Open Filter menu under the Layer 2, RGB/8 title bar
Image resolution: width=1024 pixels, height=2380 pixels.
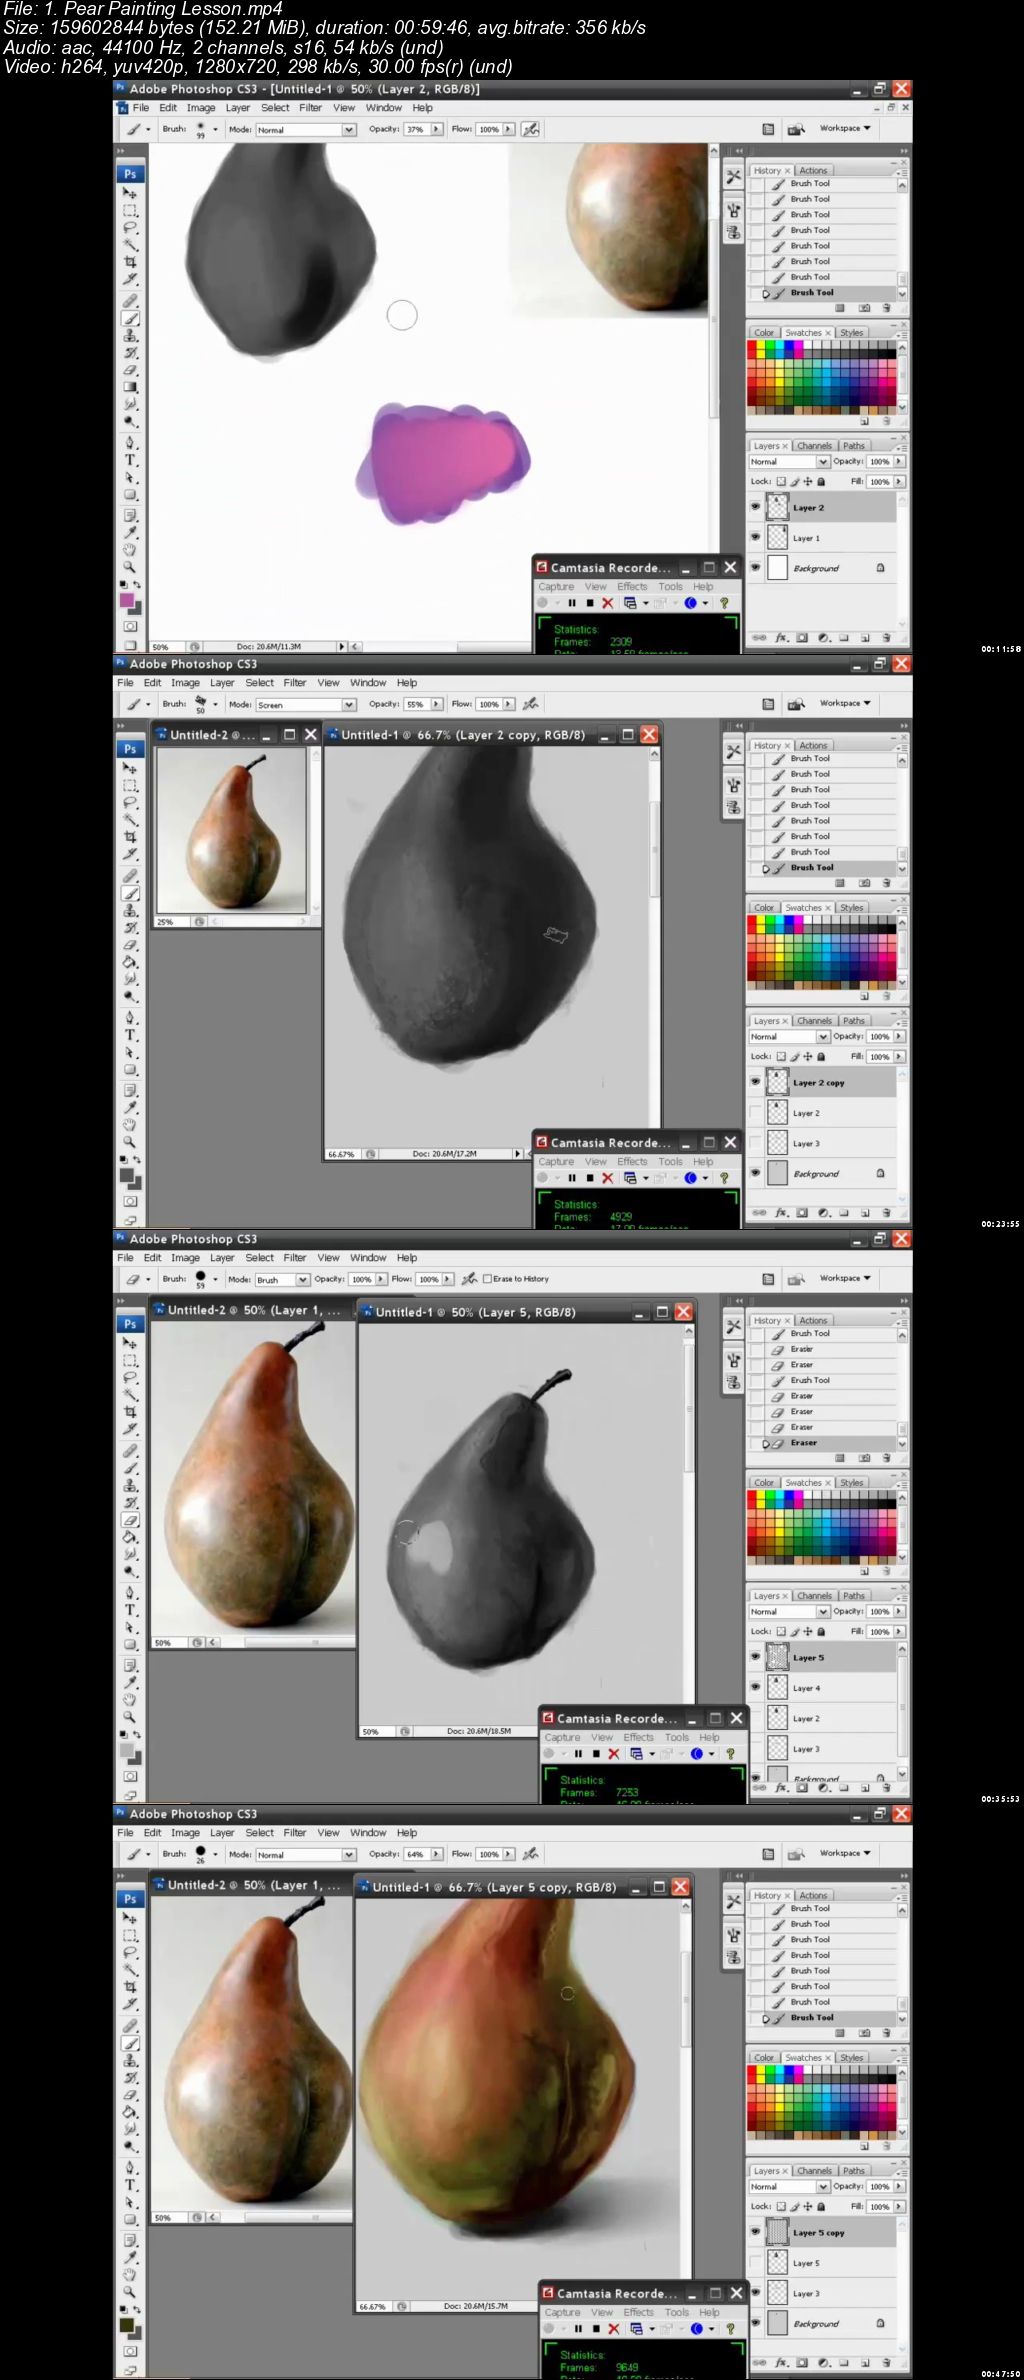coord(310,108)
